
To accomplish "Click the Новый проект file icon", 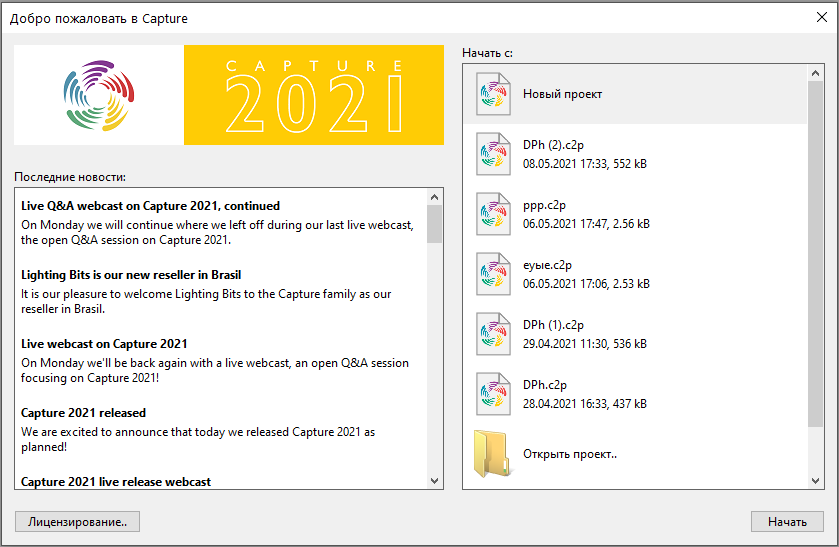I will pos(493,94).
